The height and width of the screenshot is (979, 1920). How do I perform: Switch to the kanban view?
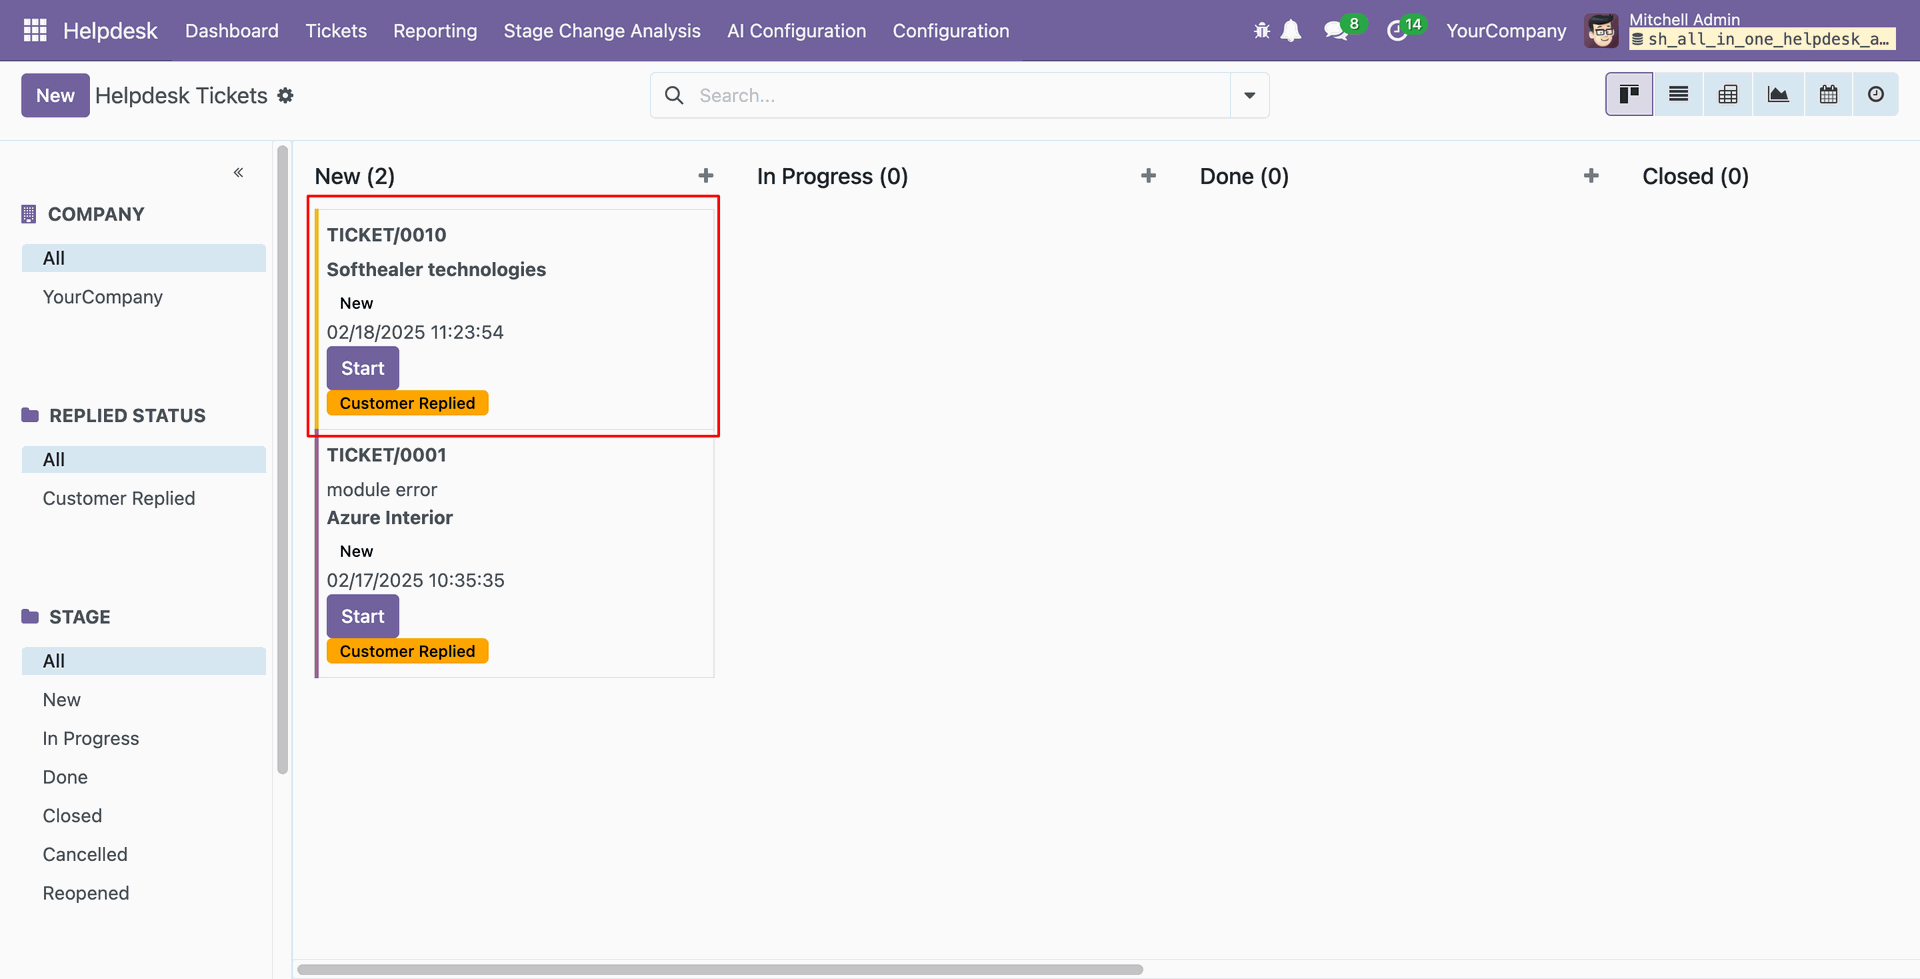[x=1629, y=94]
